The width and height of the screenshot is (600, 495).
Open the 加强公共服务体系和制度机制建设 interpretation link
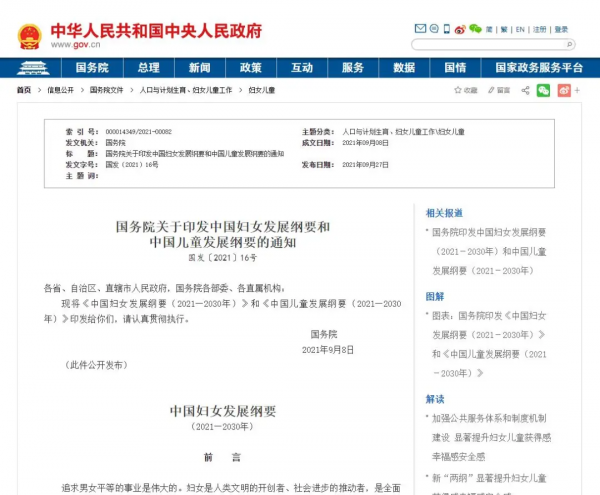coord(491,437)
